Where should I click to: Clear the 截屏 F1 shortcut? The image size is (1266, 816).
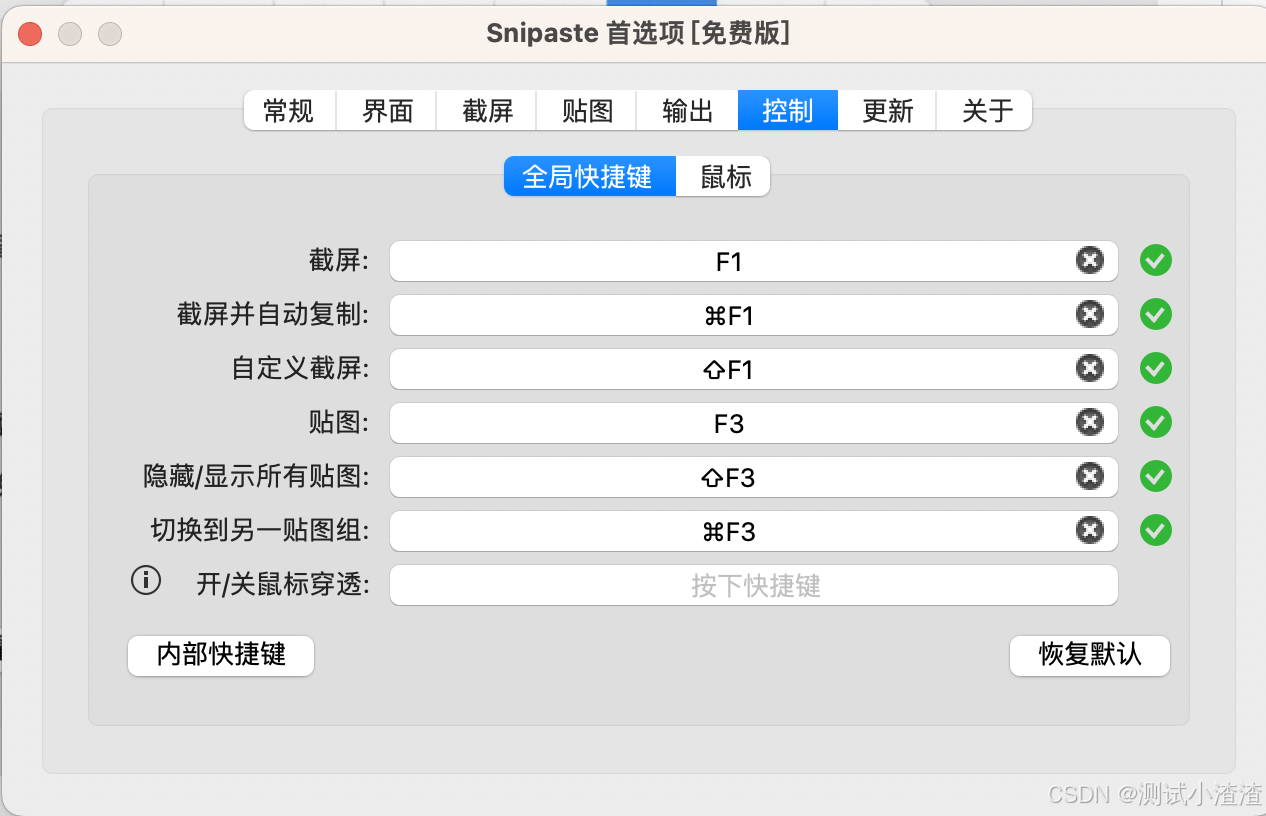(1089, 261)
